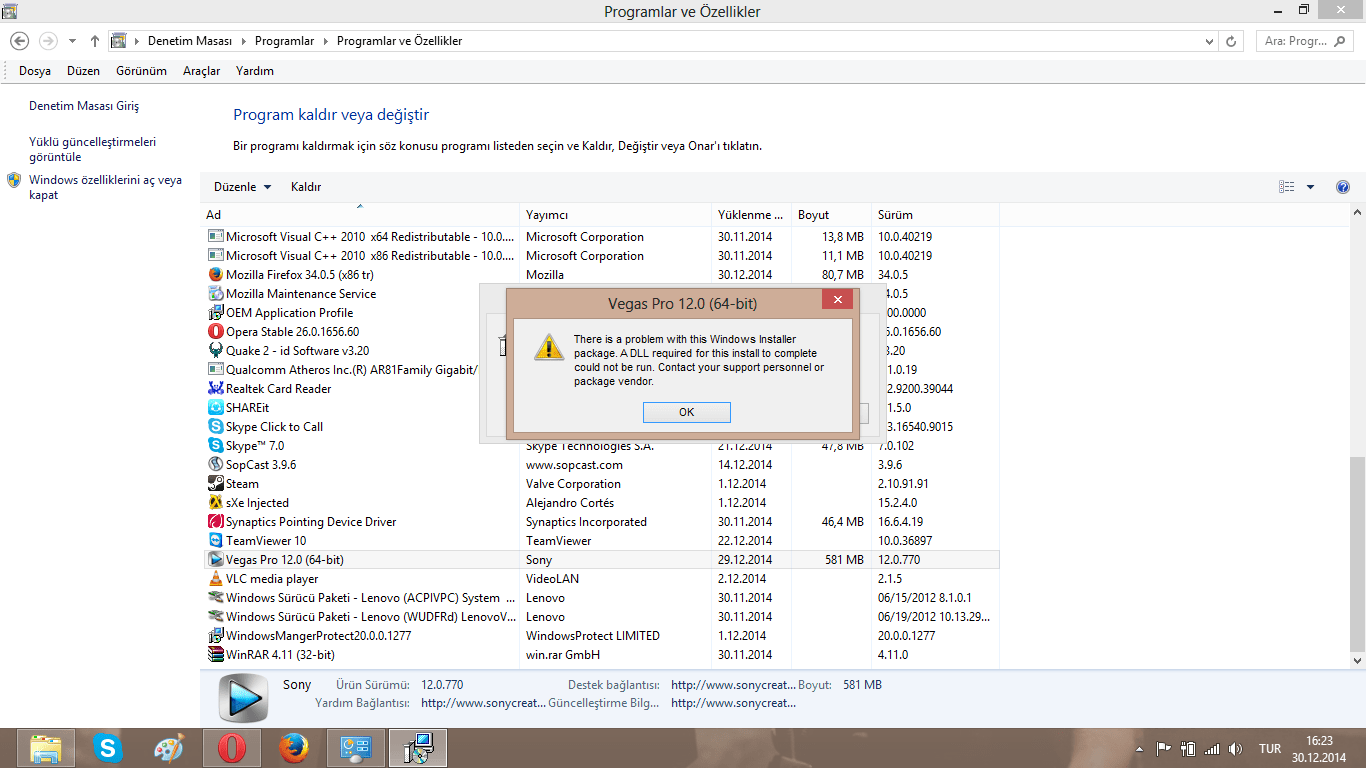Click OK in the Vegas Pro error dialog

(x=686, y=412)
